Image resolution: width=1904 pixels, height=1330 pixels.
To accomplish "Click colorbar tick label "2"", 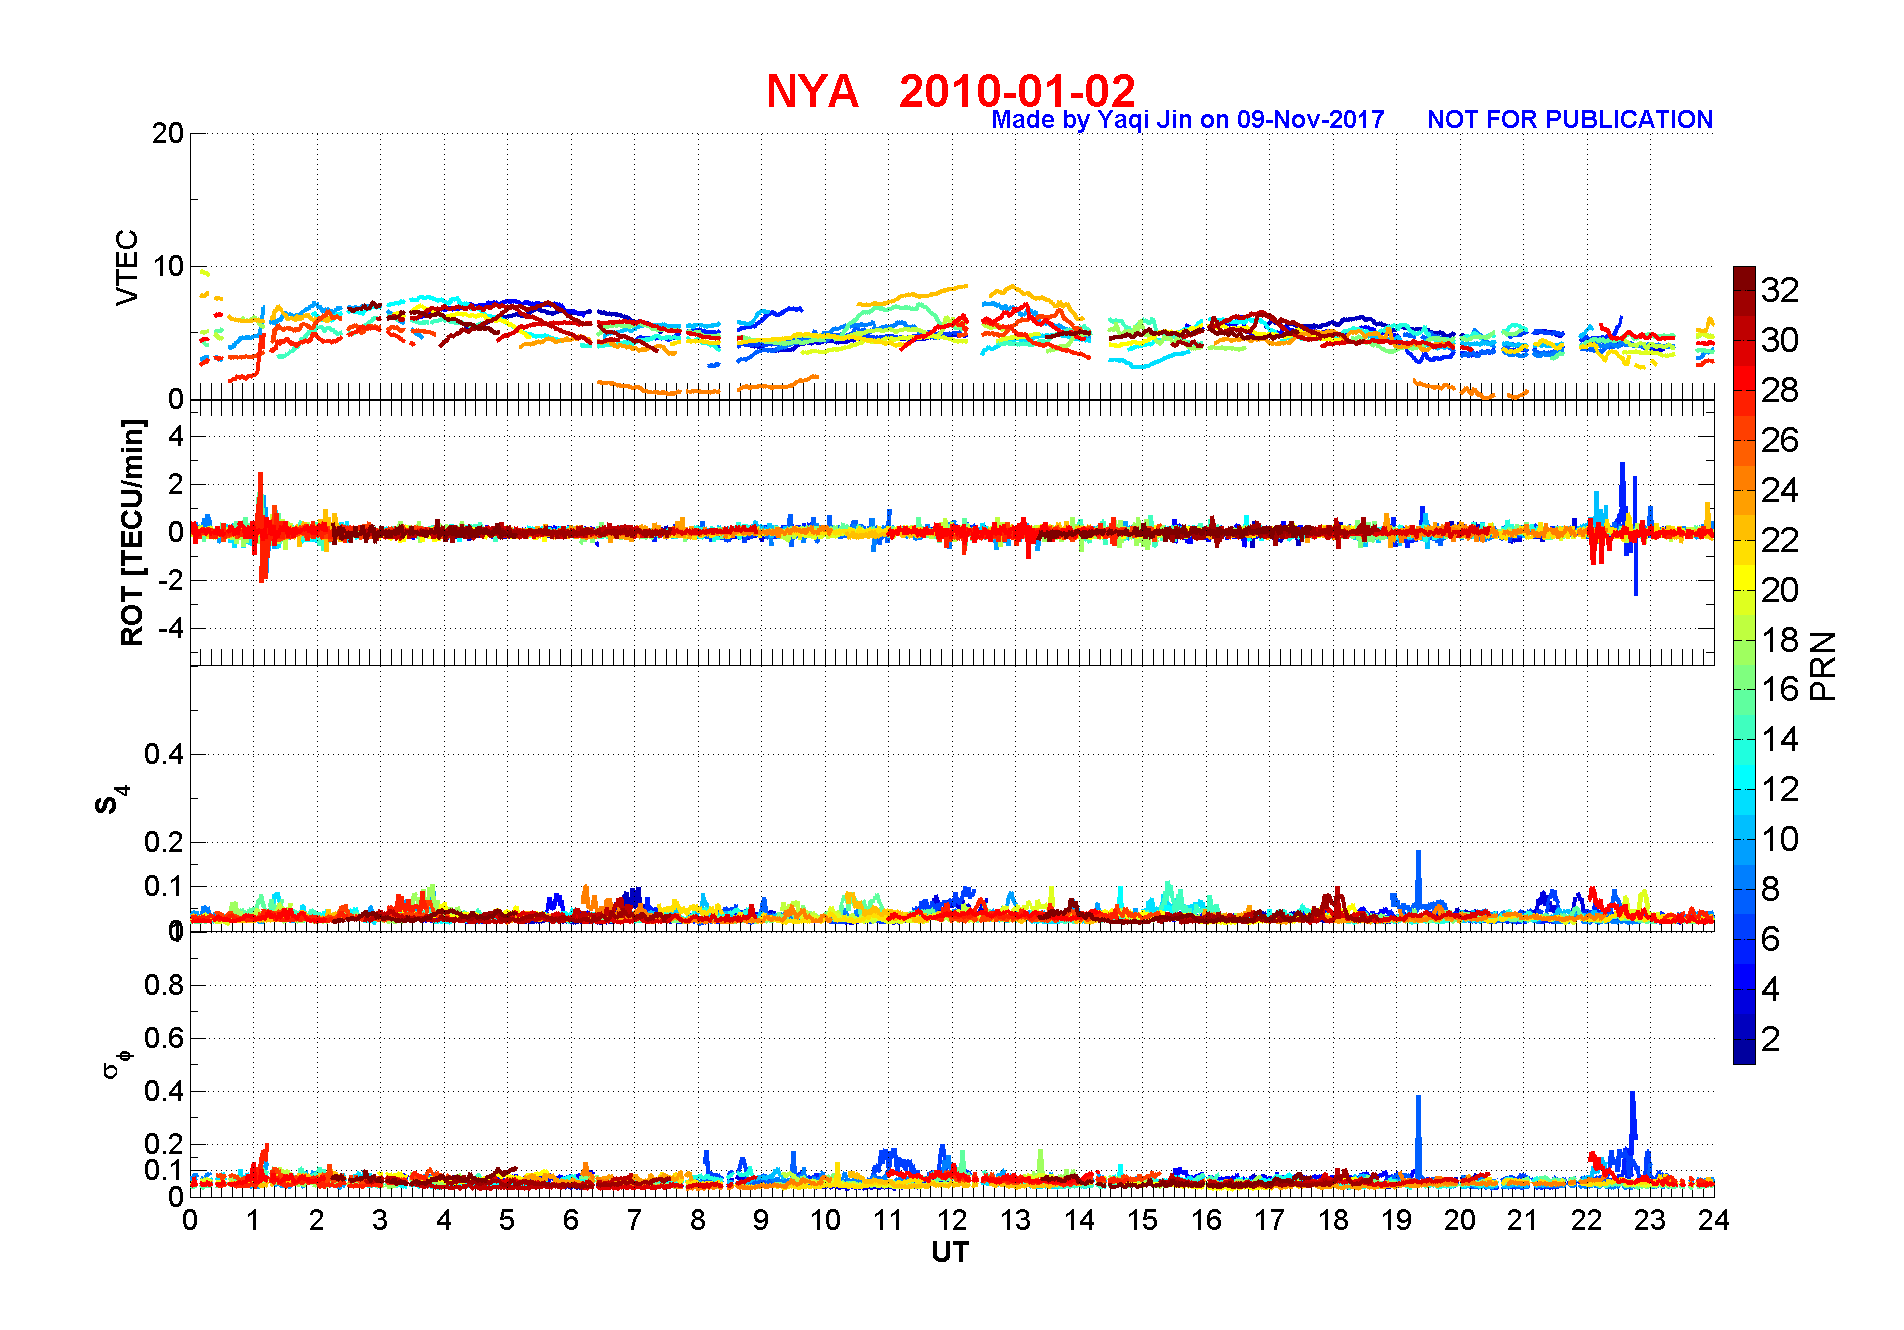I will (1771, 1039).
